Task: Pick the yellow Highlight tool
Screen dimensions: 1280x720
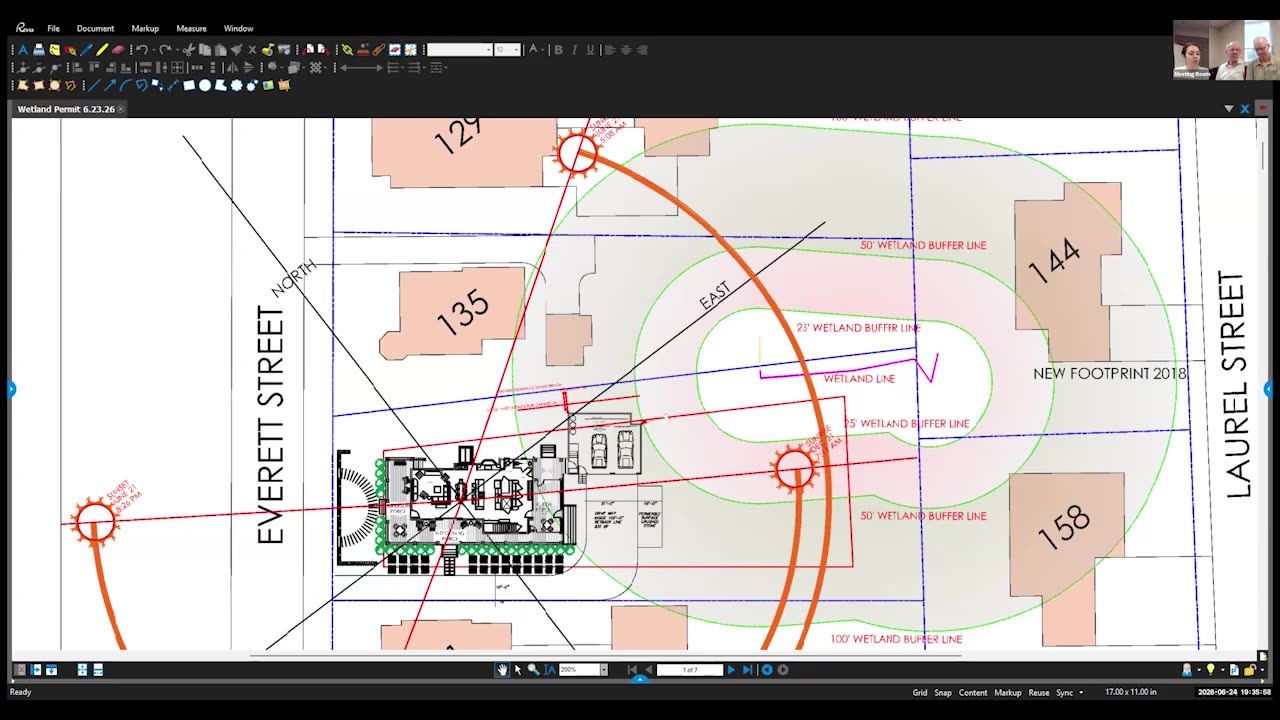Action: (102, 50)
